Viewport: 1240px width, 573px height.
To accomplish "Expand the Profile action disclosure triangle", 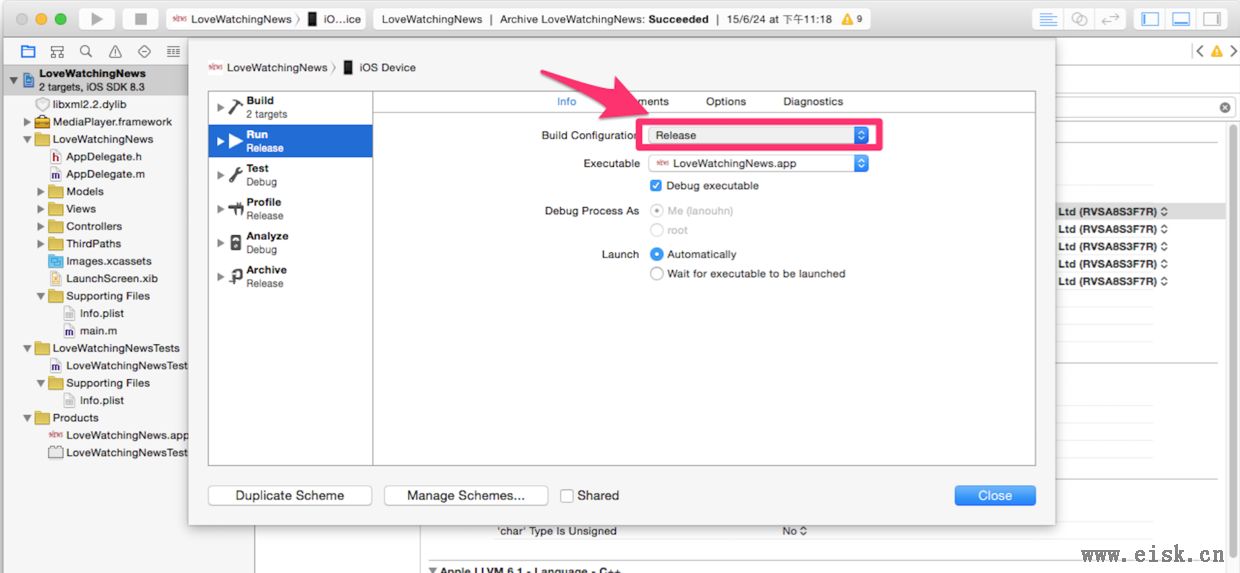I will (220, 209).
